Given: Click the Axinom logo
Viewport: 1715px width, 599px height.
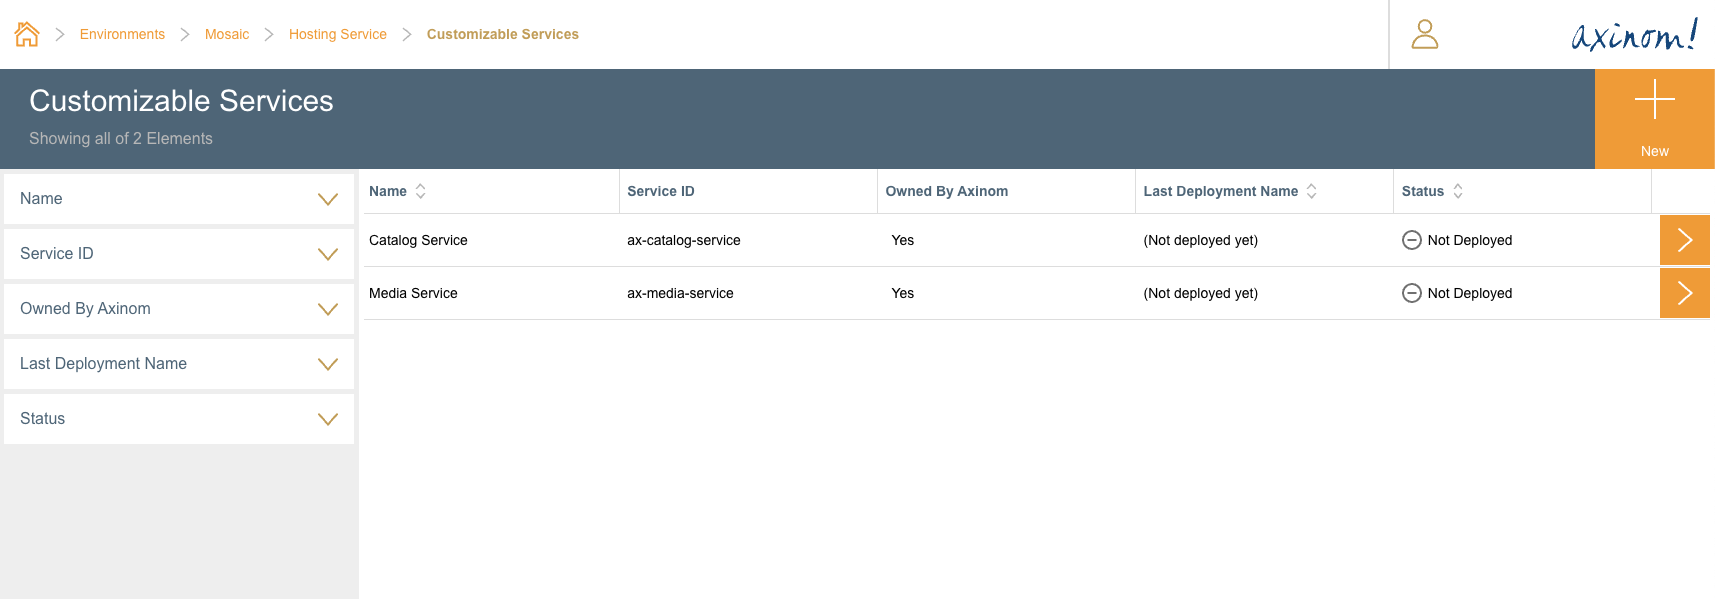Looking at the screenshot, I should coord(1634,35).
